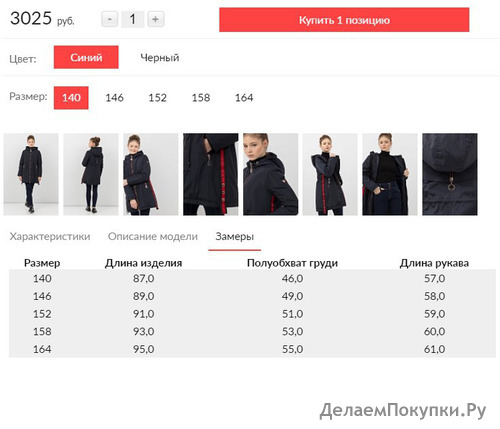Choose size 152

(157, 98)
